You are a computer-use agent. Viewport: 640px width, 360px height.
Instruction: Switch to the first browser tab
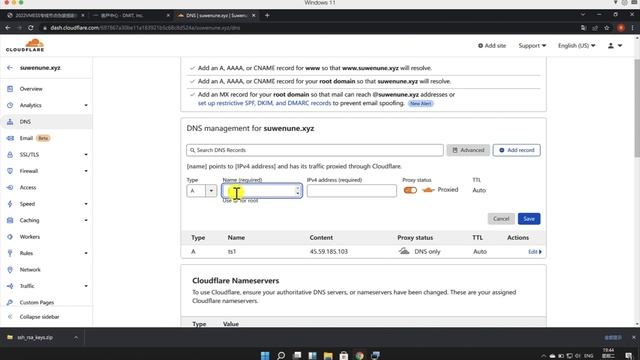(46, 15)
